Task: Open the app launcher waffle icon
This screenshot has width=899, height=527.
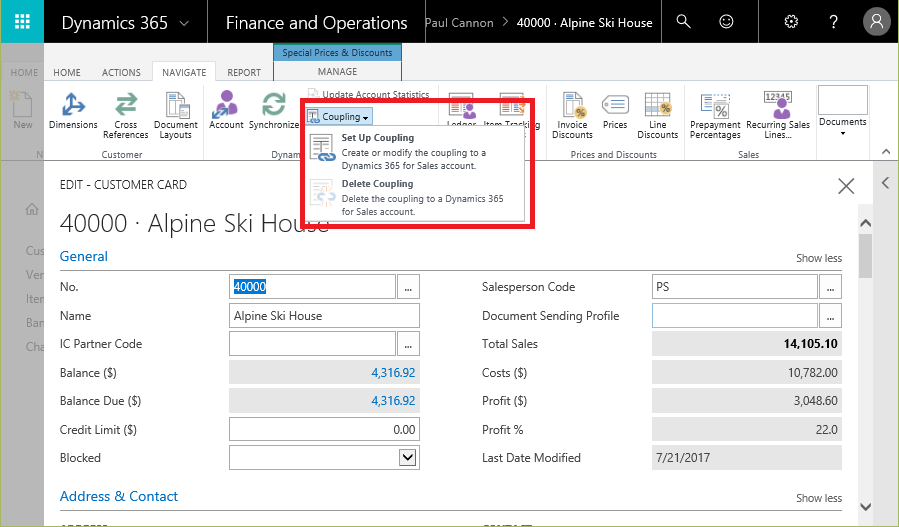Action: 22,22
